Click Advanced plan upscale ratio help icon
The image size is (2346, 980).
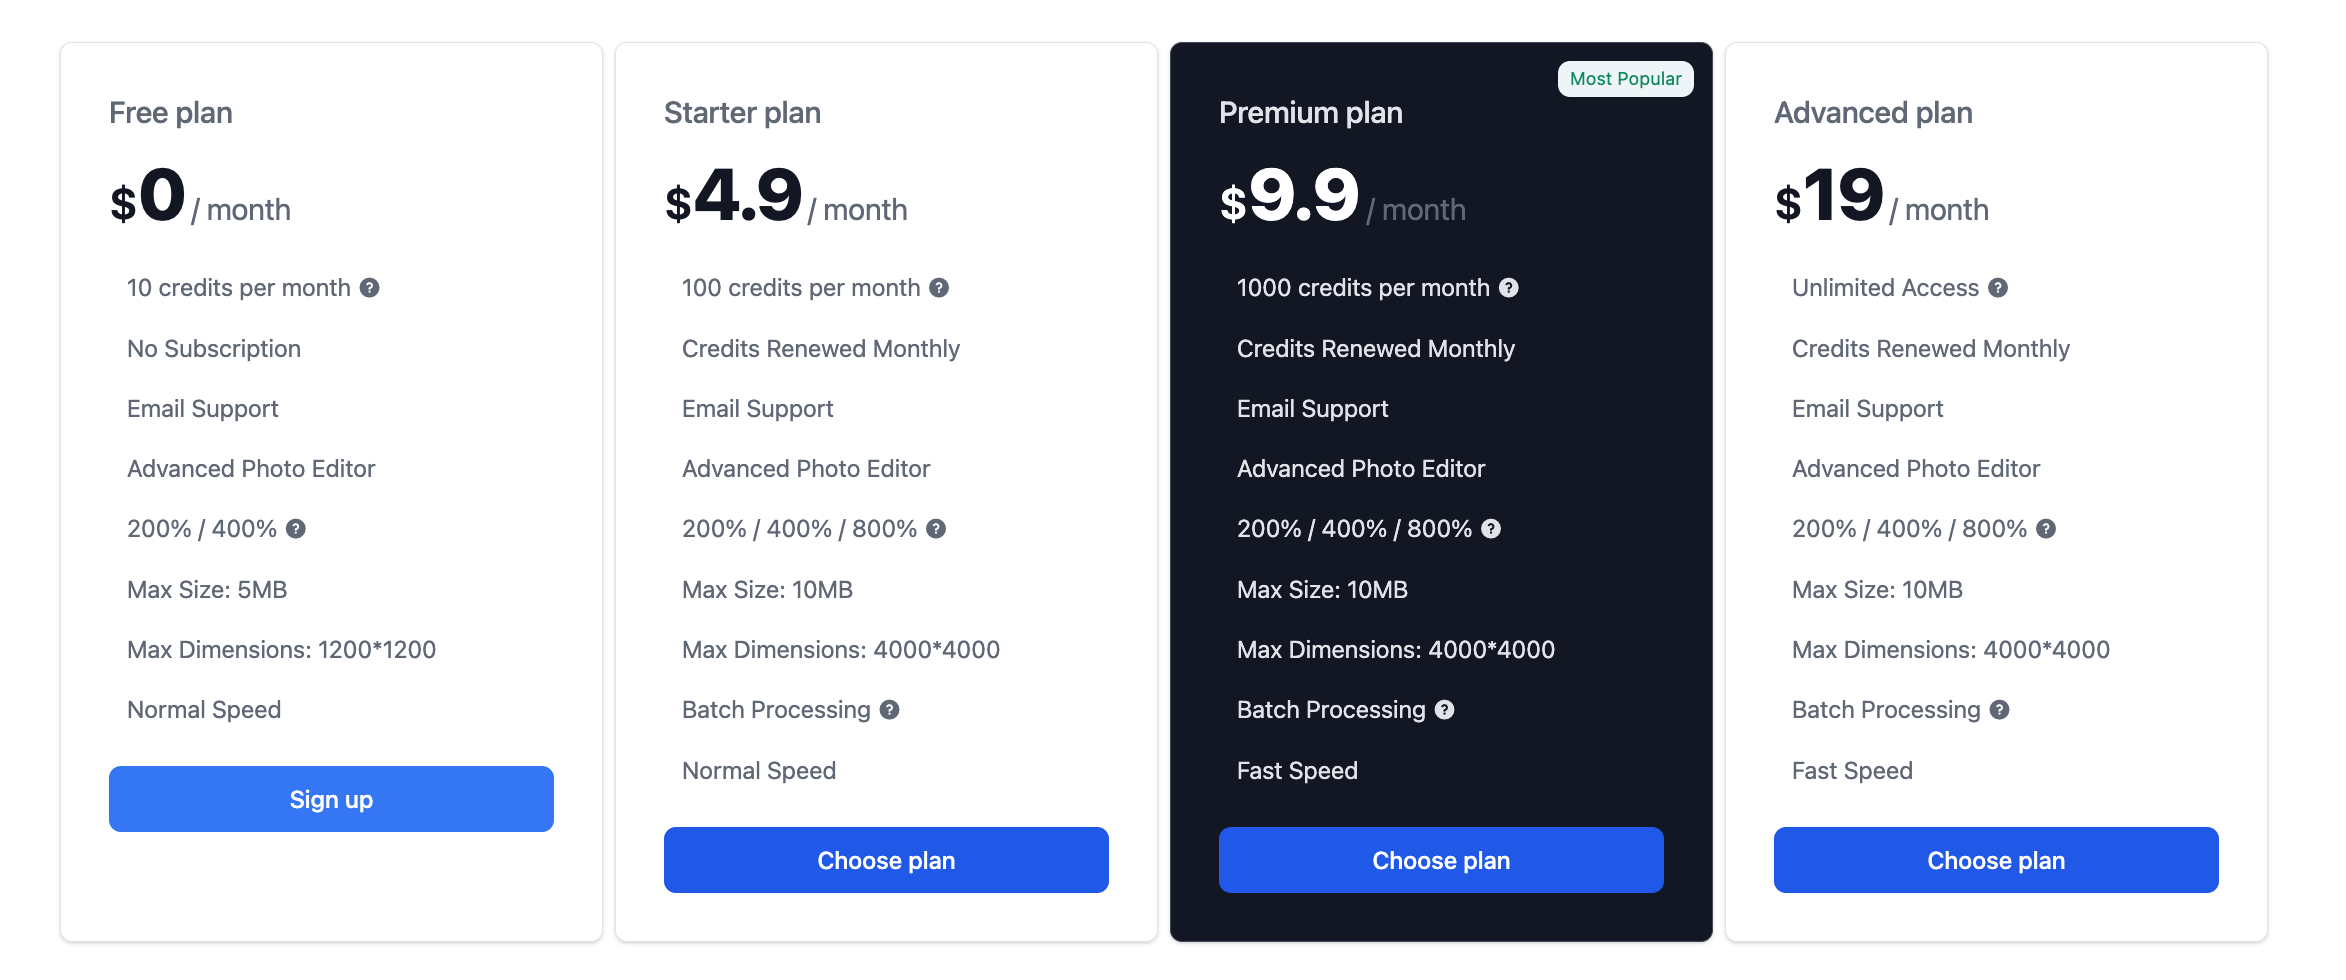click(2045, 529)
